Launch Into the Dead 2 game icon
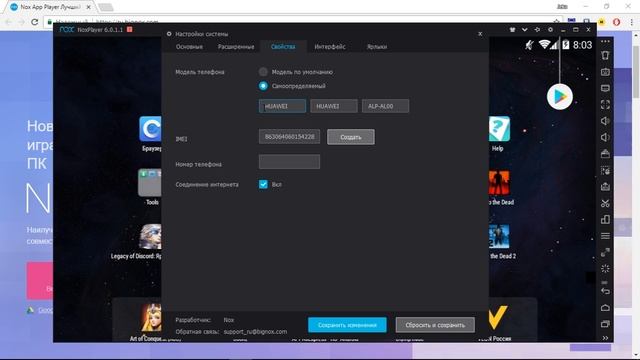Viewport: 640px width, 360px height. coord(499,237)
